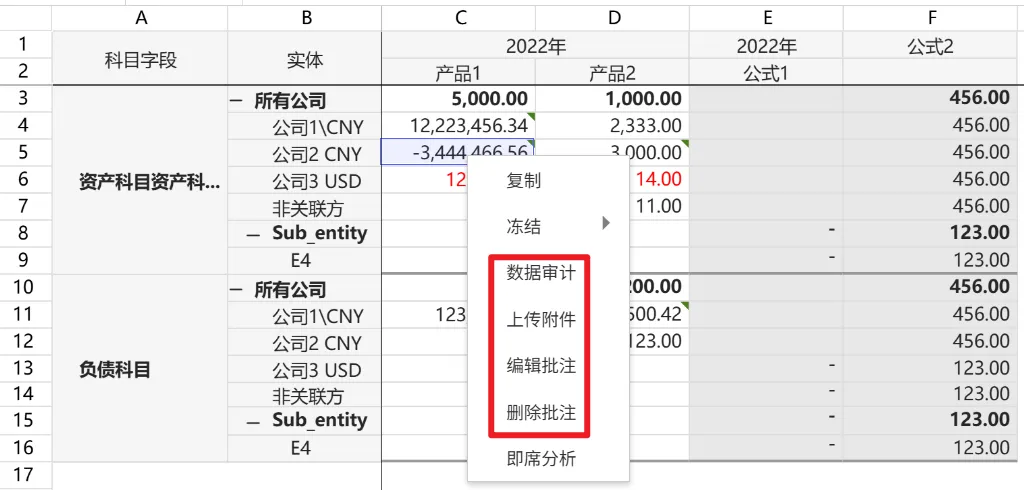This screenshot has width=1024, height=490.
Task: Click the green comment marker on cell 3,000.00
Action: pyautogui.click(x=685, y=144)
